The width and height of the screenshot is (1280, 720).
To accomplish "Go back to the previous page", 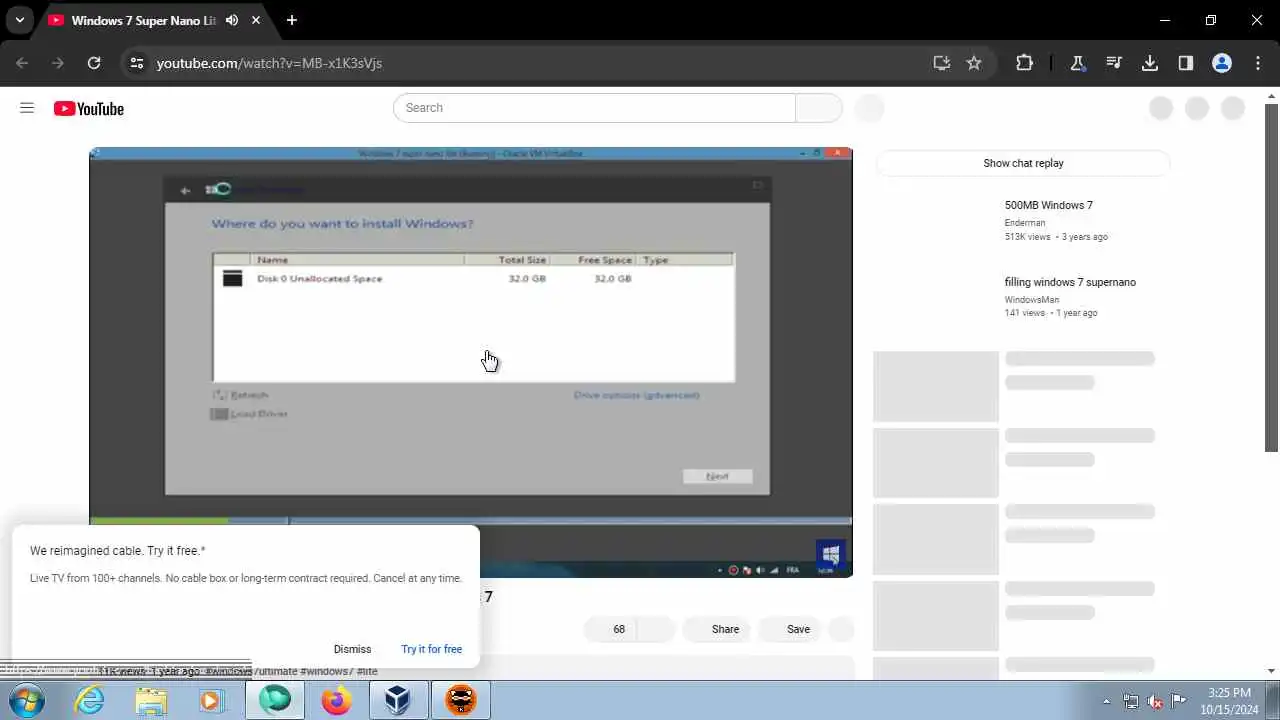I will click(22, 63).
